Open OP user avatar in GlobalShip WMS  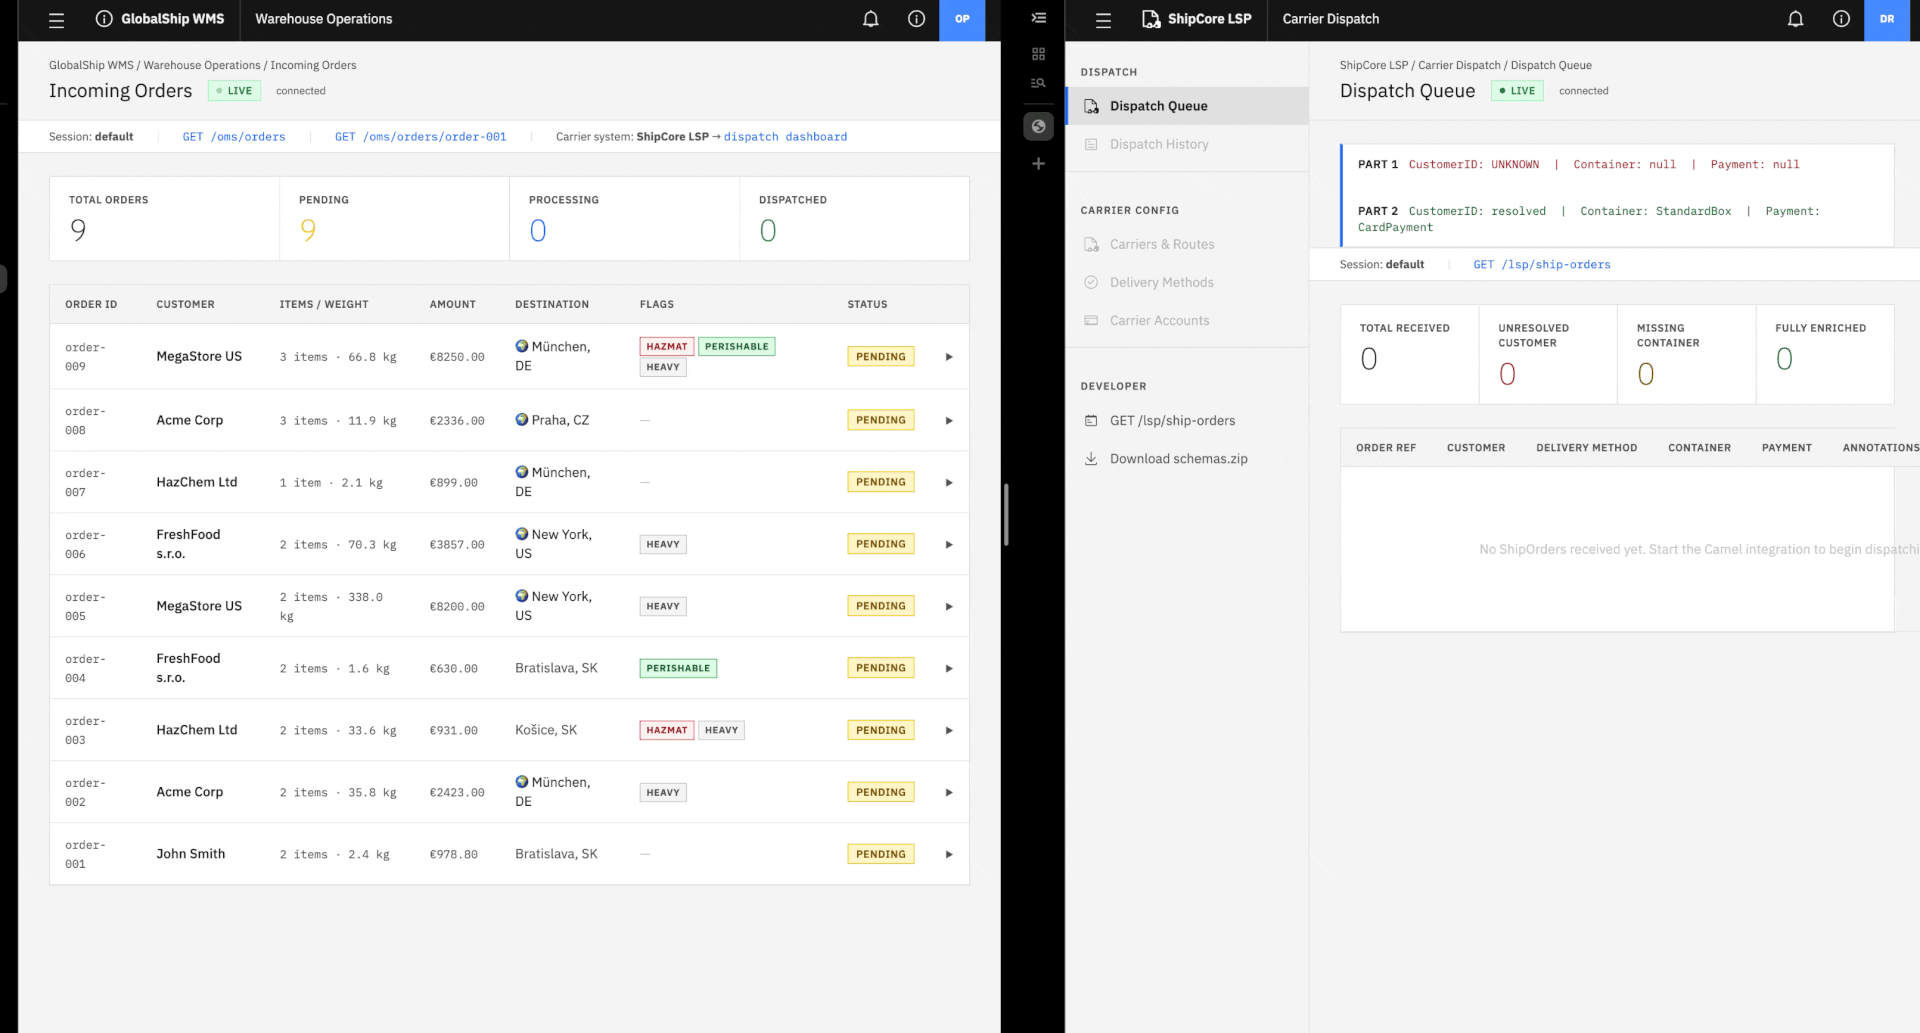pyautogui.click(x=962, y=19)
